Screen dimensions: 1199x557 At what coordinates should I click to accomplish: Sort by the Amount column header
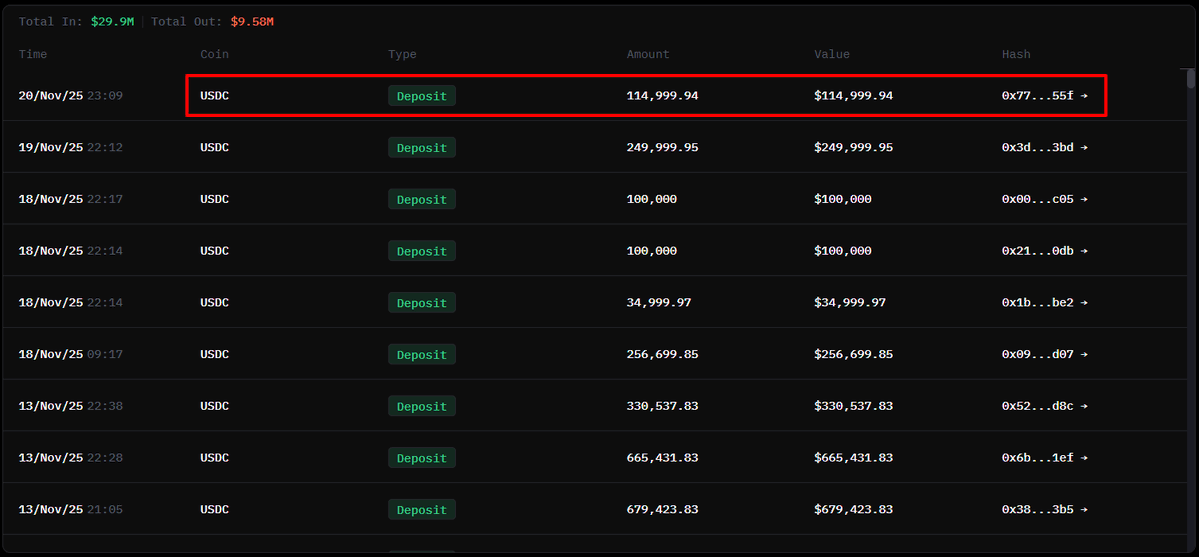(648, 54)
